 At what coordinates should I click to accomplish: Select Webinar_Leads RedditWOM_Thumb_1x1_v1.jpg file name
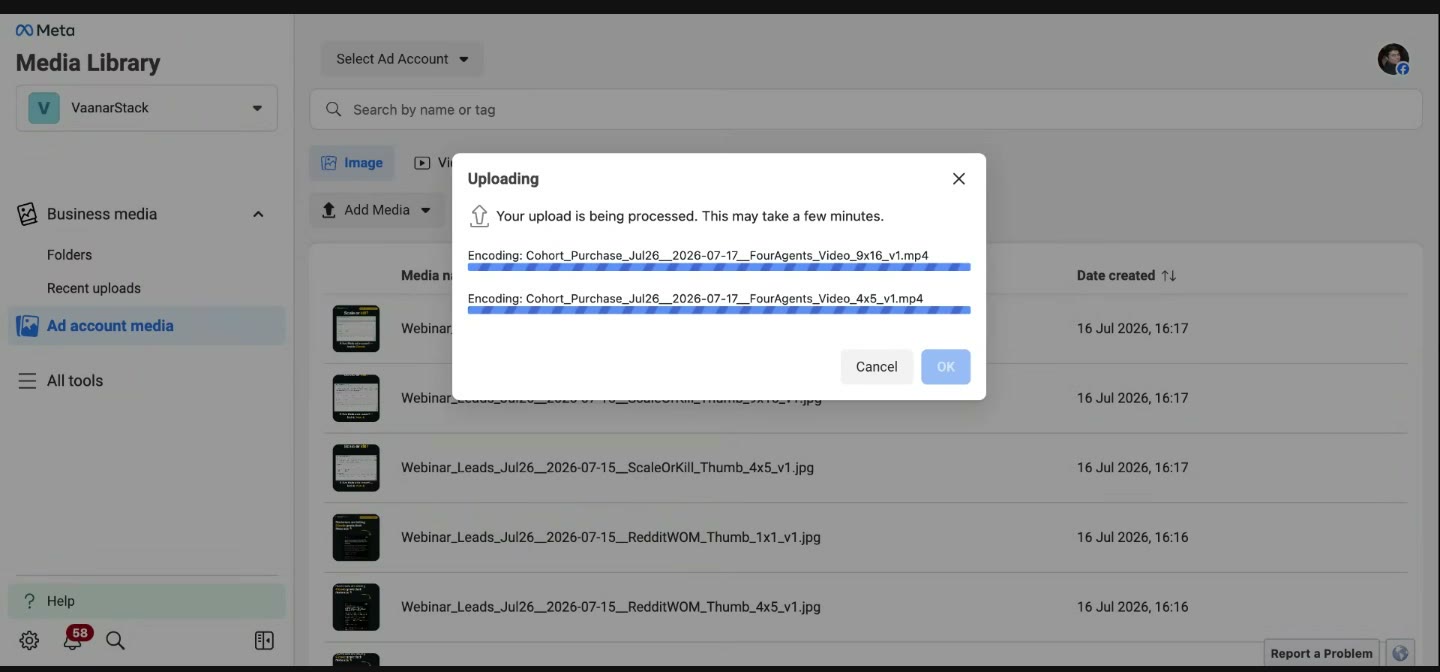click(611, 537)
